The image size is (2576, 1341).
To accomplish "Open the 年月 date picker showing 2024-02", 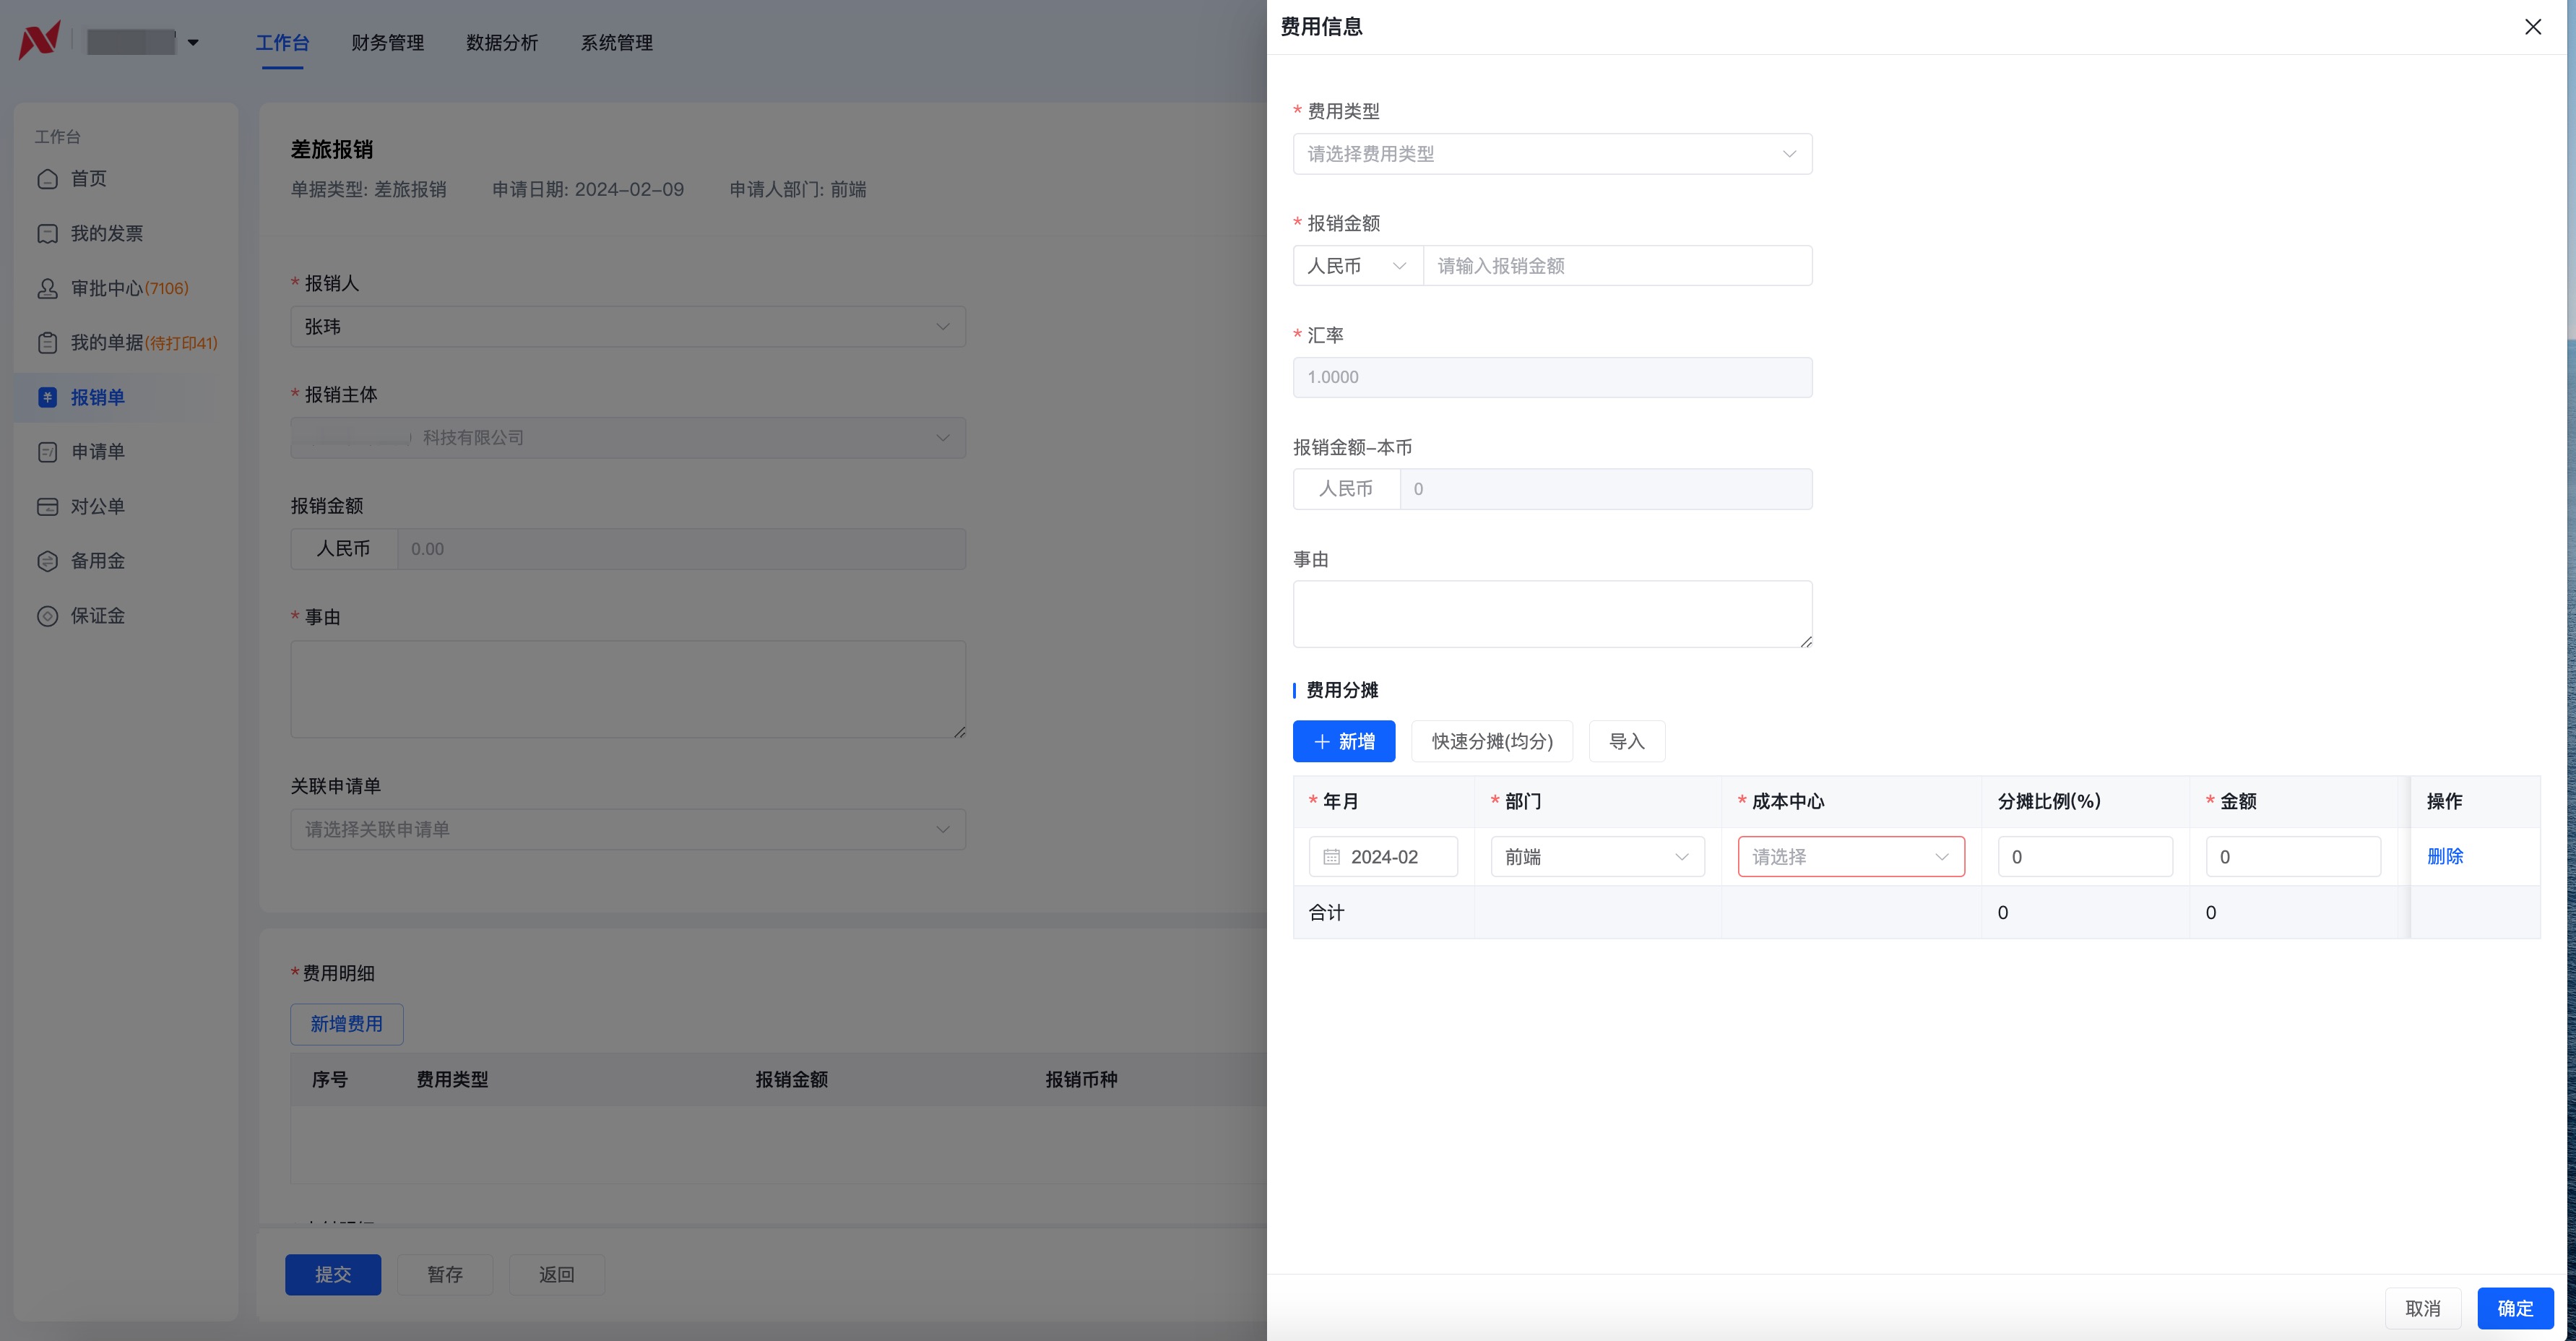I will [x=1383, y=857].
